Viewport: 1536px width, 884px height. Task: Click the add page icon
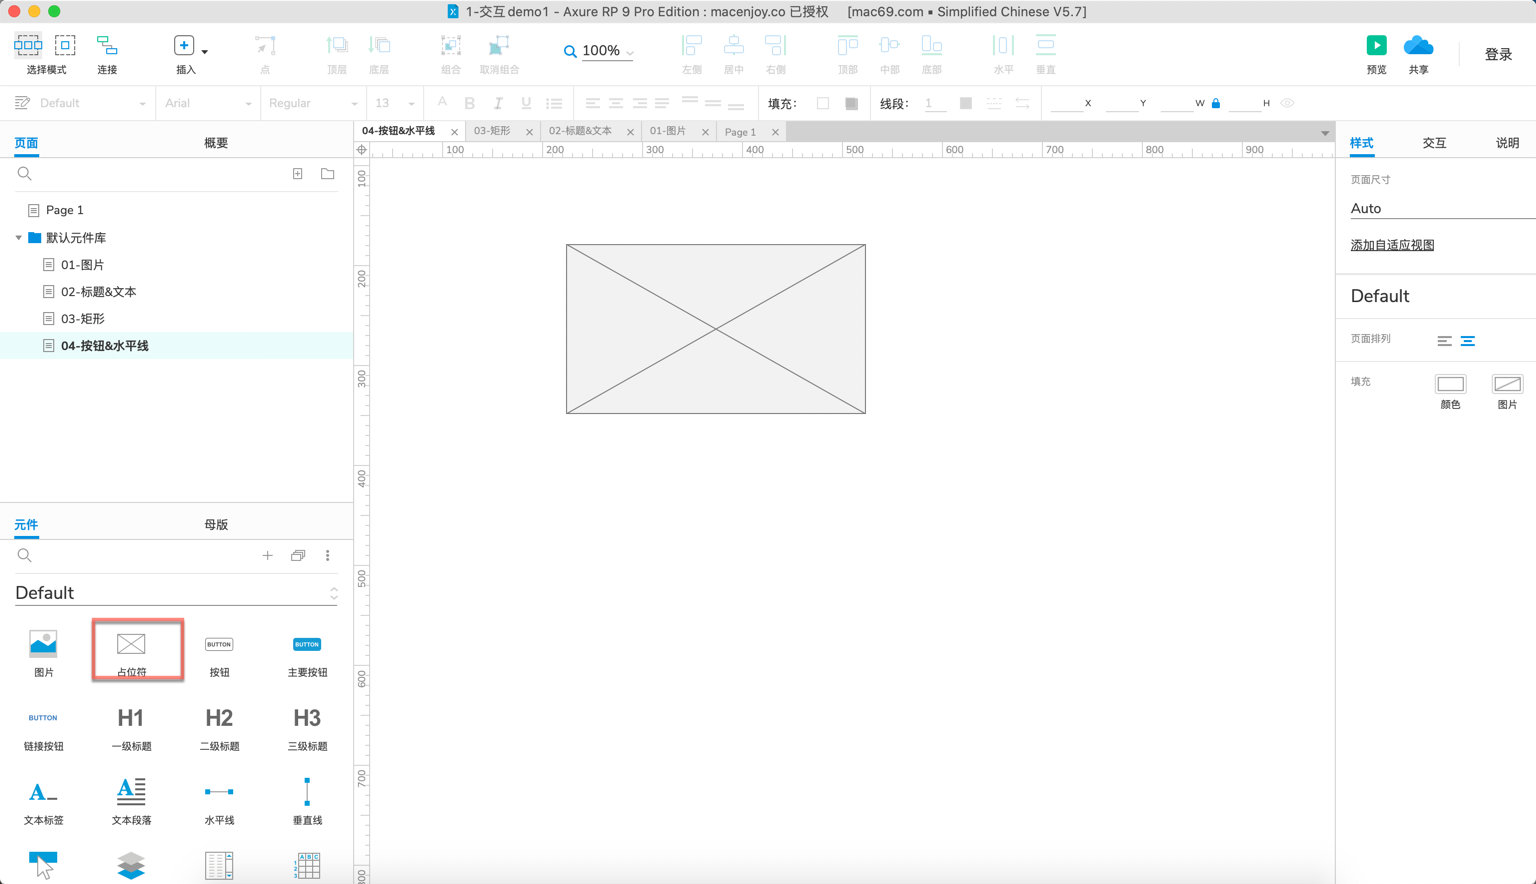(298, 174)
